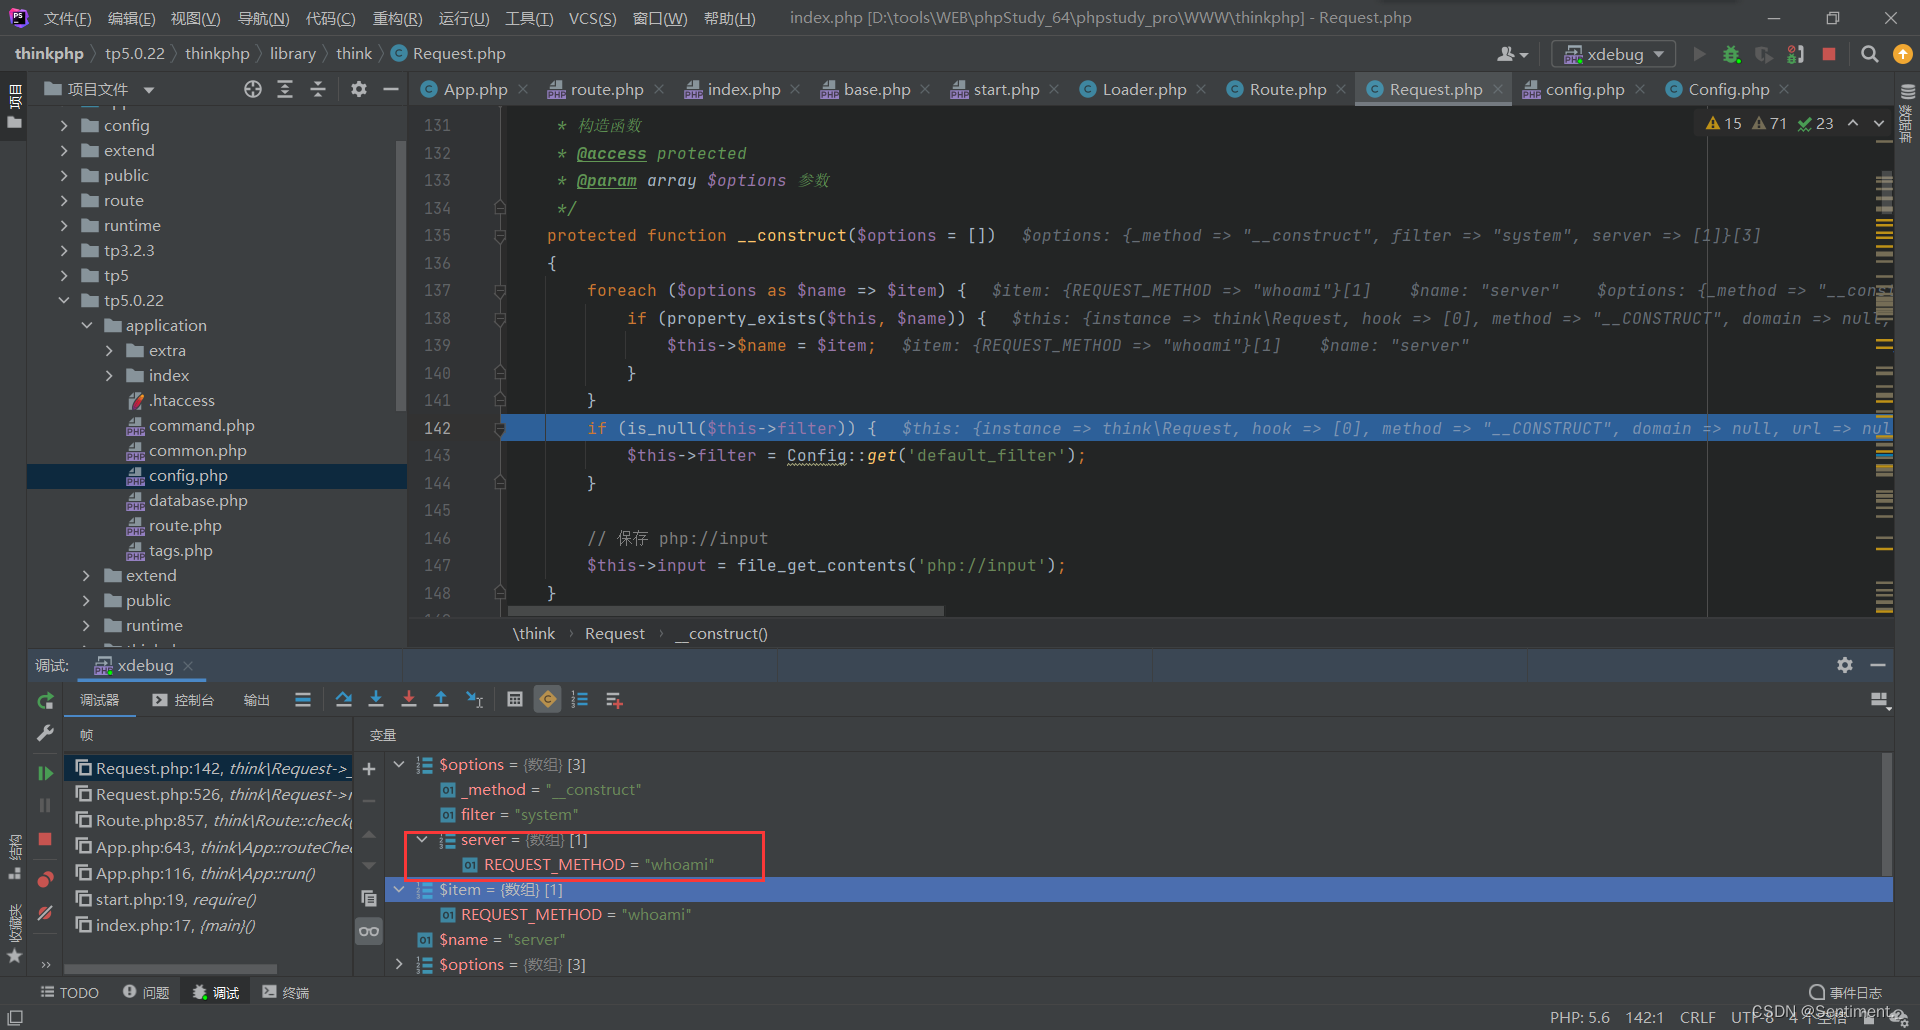
Task: Open the xdebug run configuration dropdown
Action: (x=1613, y=54)
